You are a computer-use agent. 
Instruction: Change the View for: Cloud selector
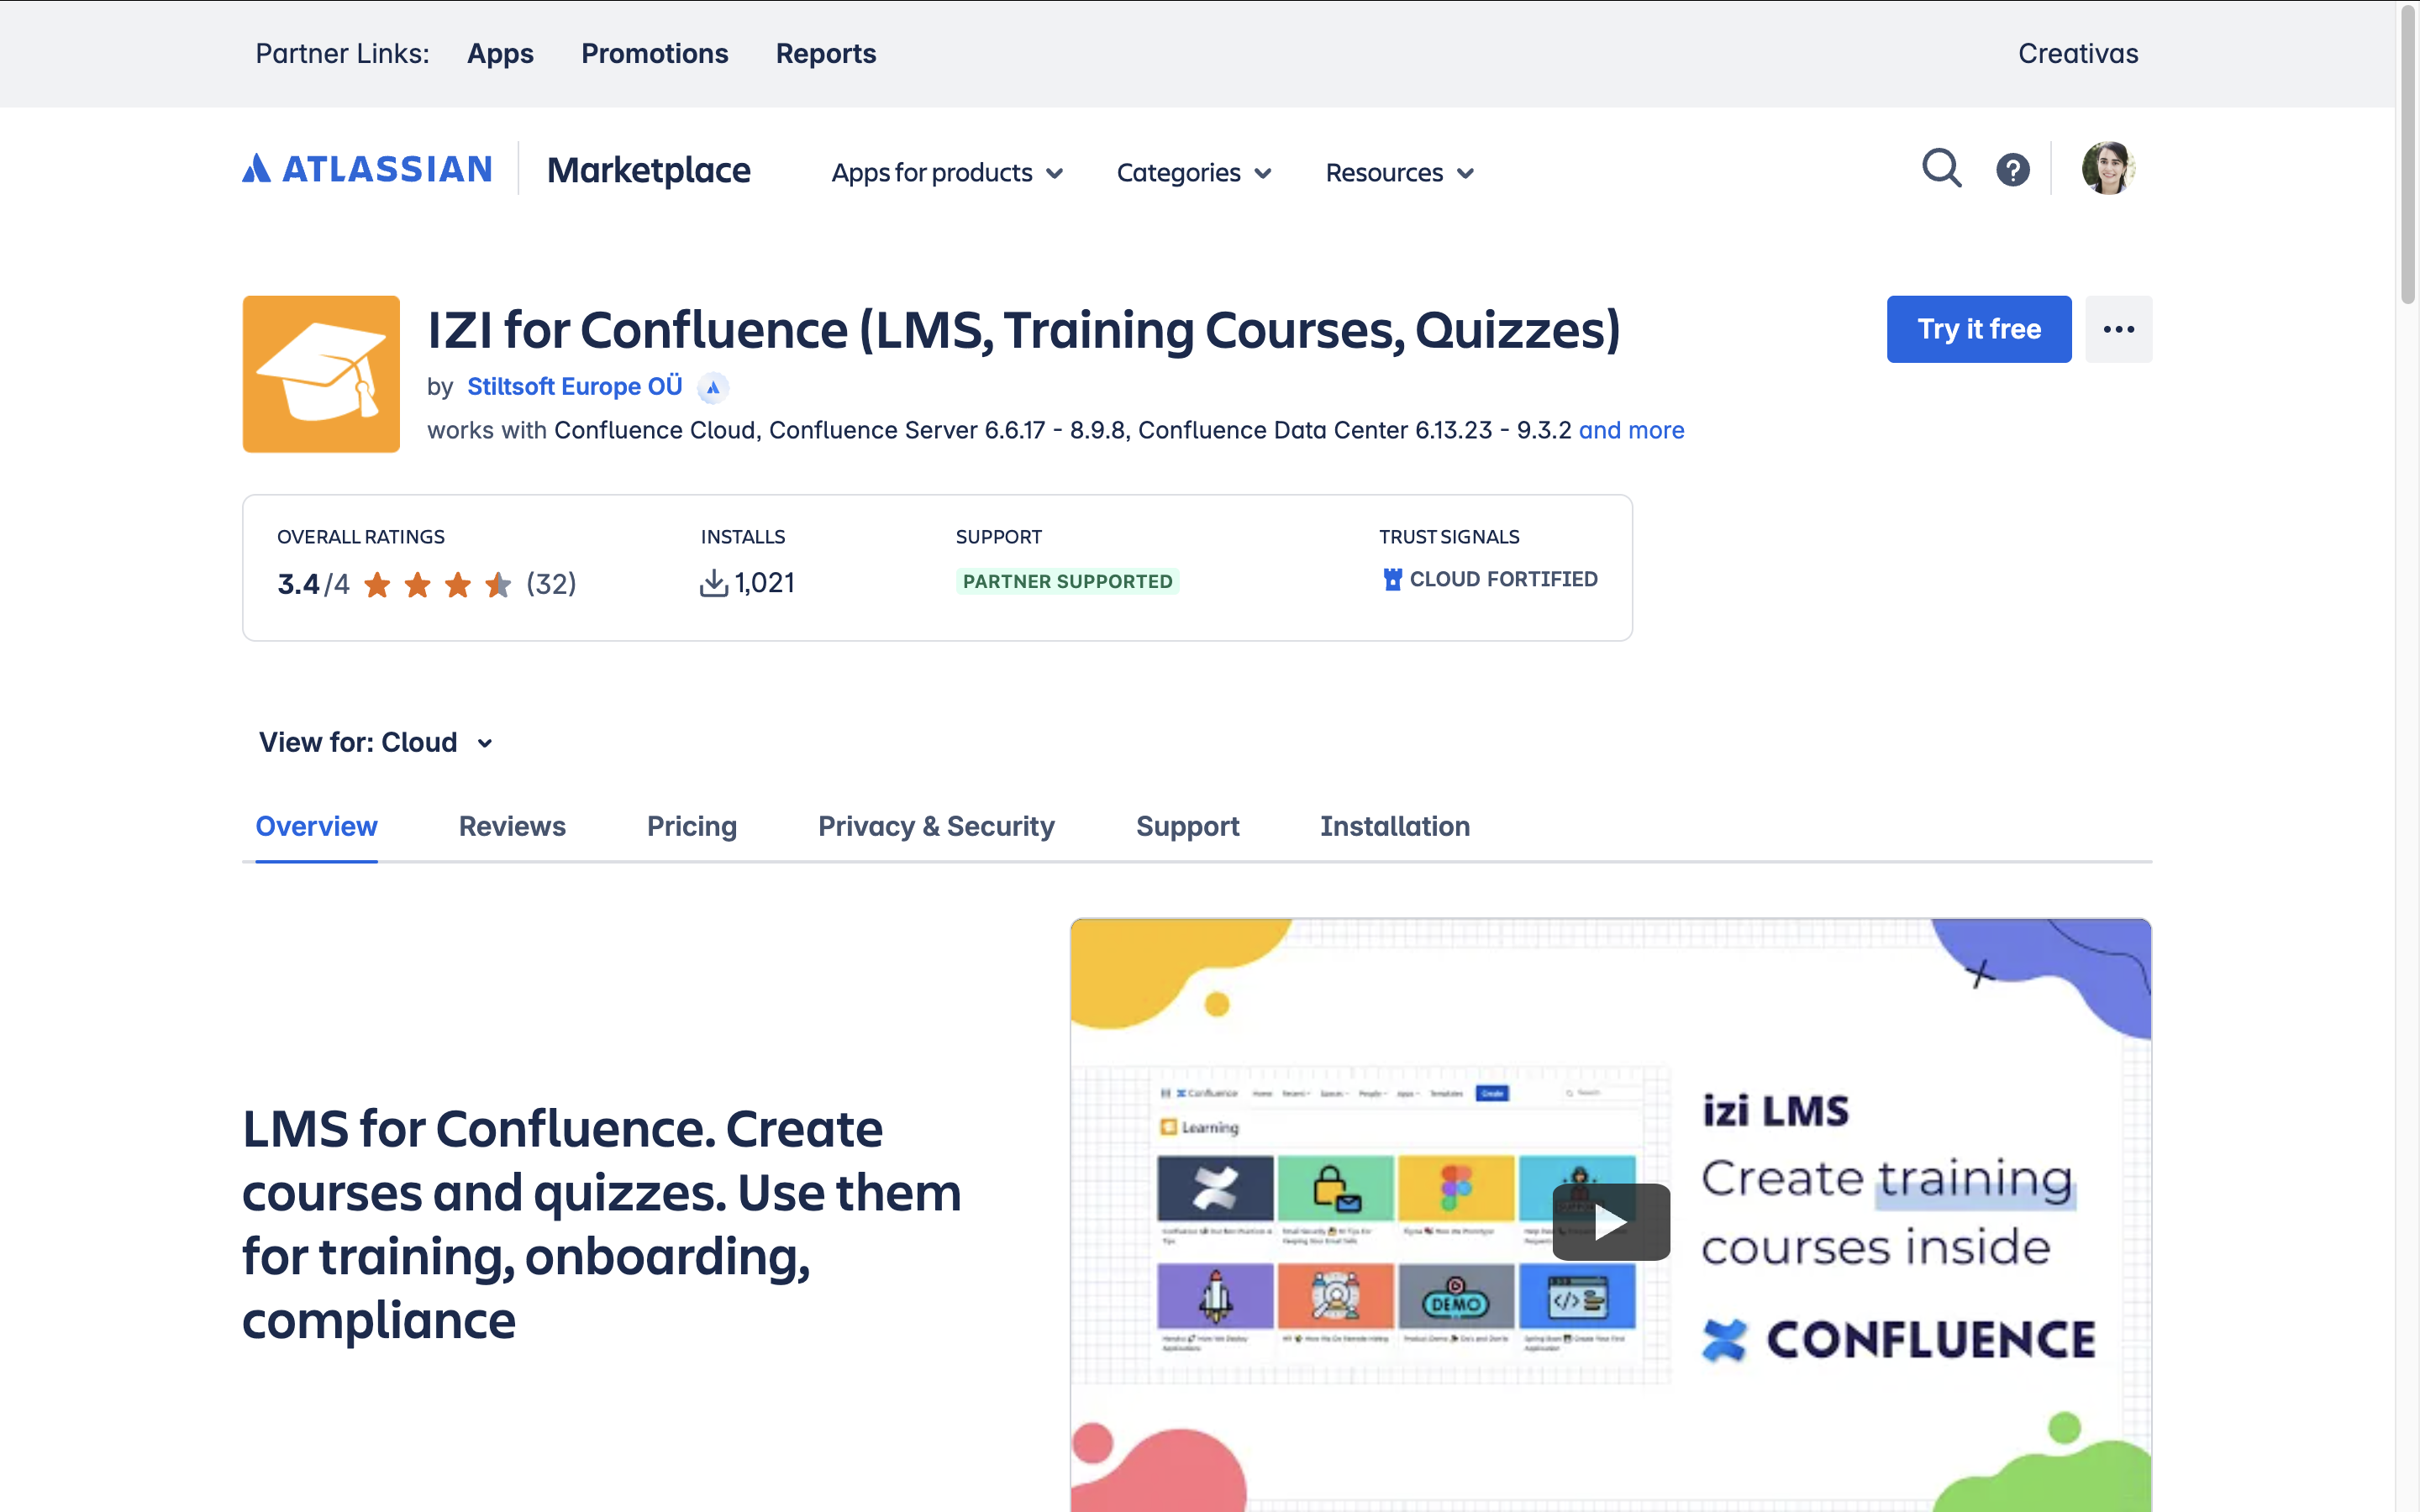tap(376, 742)
